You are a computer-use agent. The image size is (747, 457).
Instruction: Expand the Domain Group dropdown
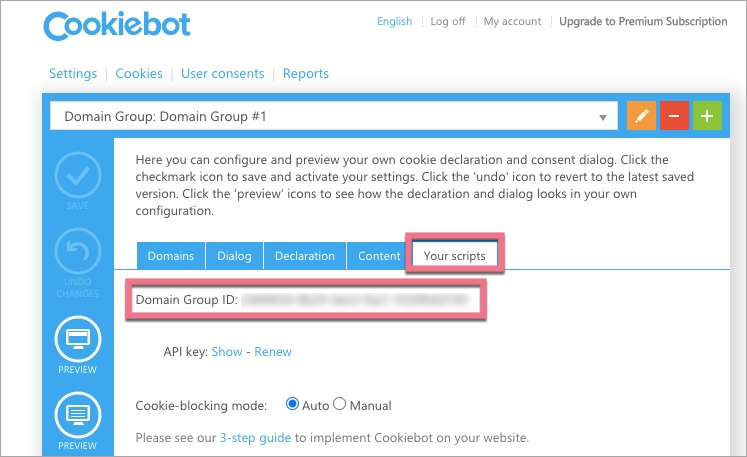[602, 117]
